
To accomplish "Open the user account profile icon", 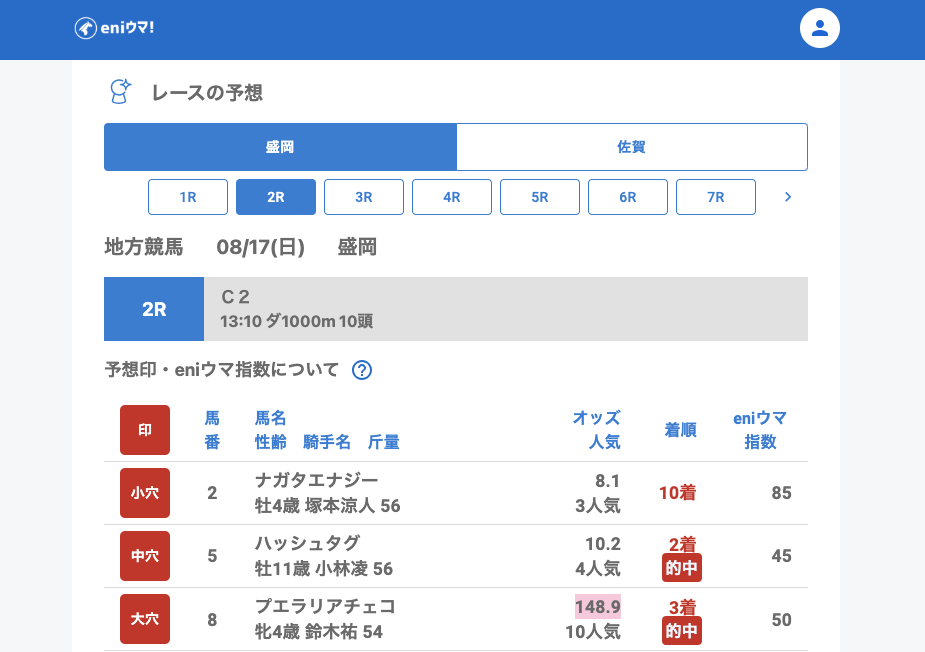I will (x=819, y=28).
